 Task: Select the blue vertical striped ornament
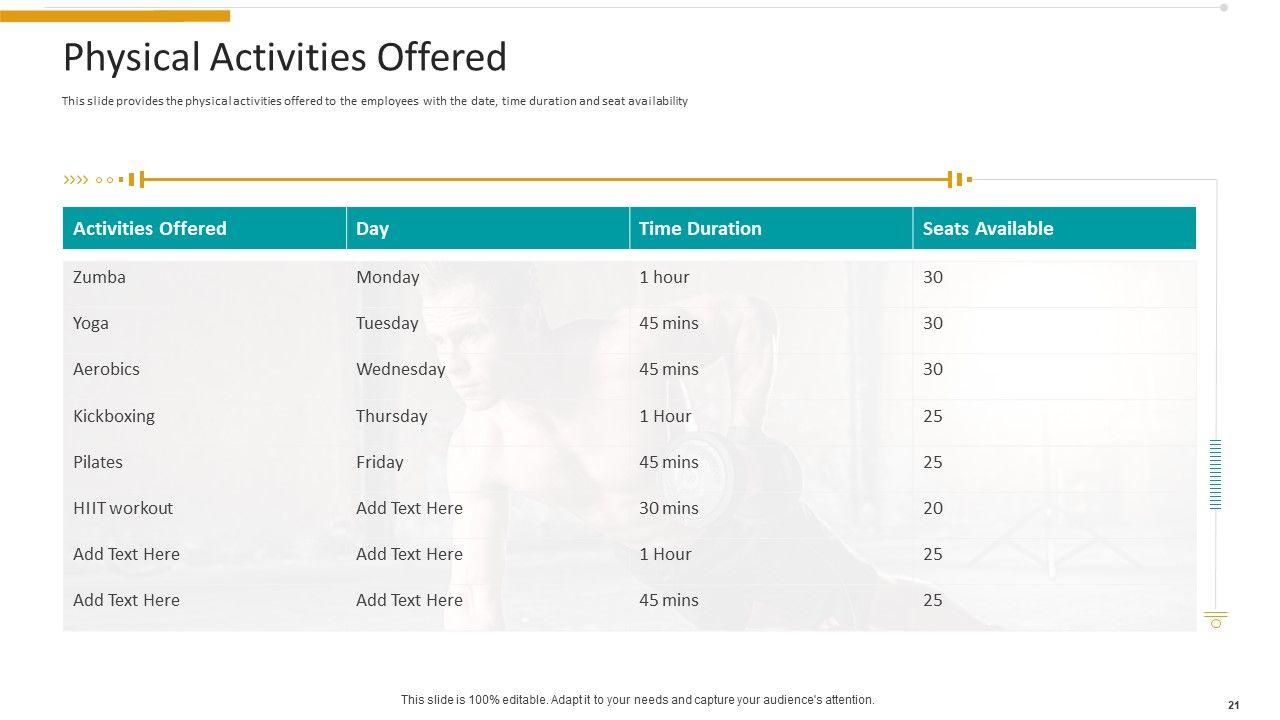click(1216, 474)
